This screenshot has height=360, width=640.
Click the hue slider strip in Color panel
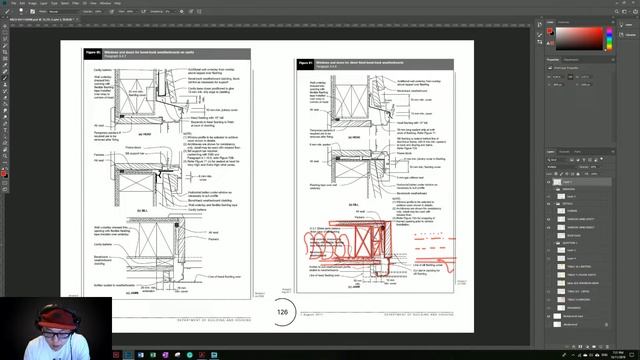point(609,38)
